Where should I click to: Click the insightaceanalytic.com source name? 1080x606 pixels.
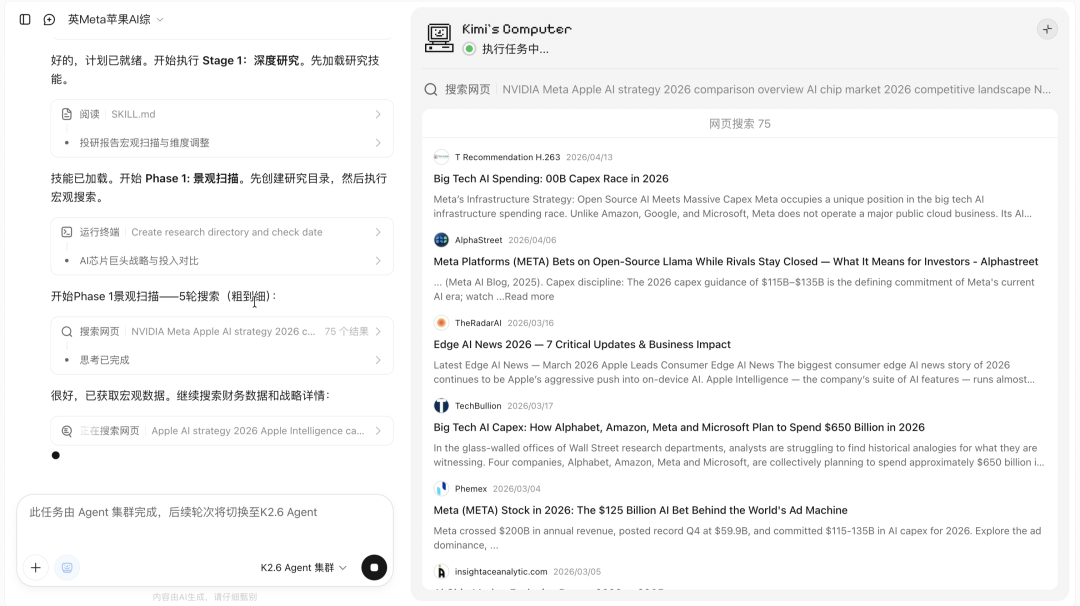501,572
